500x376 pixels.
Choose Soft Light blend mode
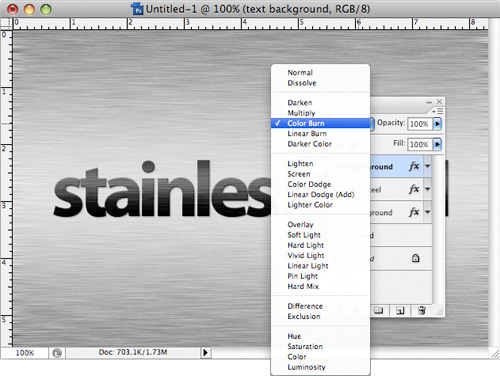(320, 235)
